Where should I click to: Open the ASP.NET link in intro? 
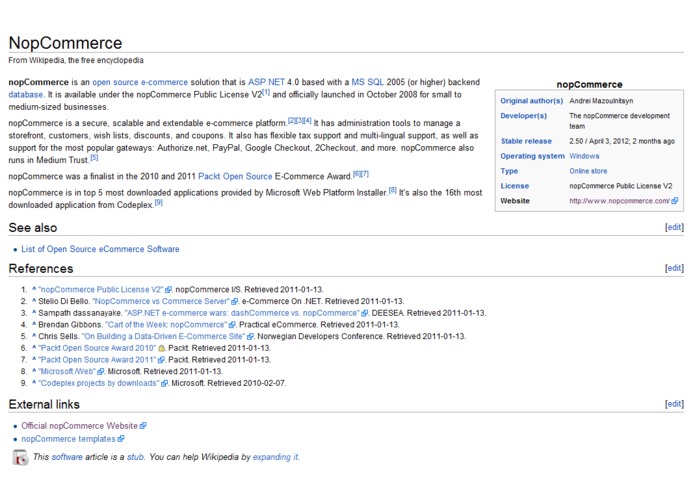tap(266, 82)
